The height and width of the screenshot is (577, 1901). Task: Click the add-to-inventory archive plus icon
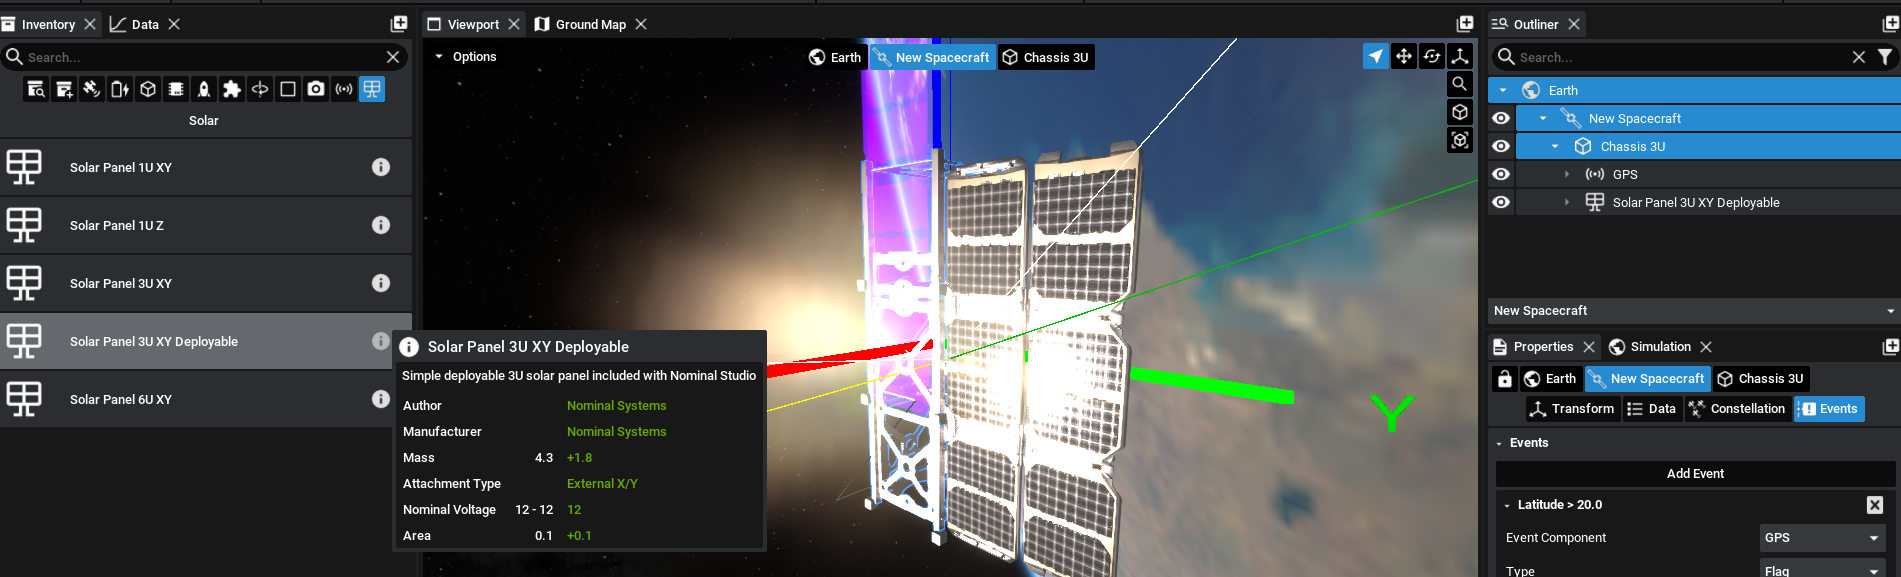[64, 89]
